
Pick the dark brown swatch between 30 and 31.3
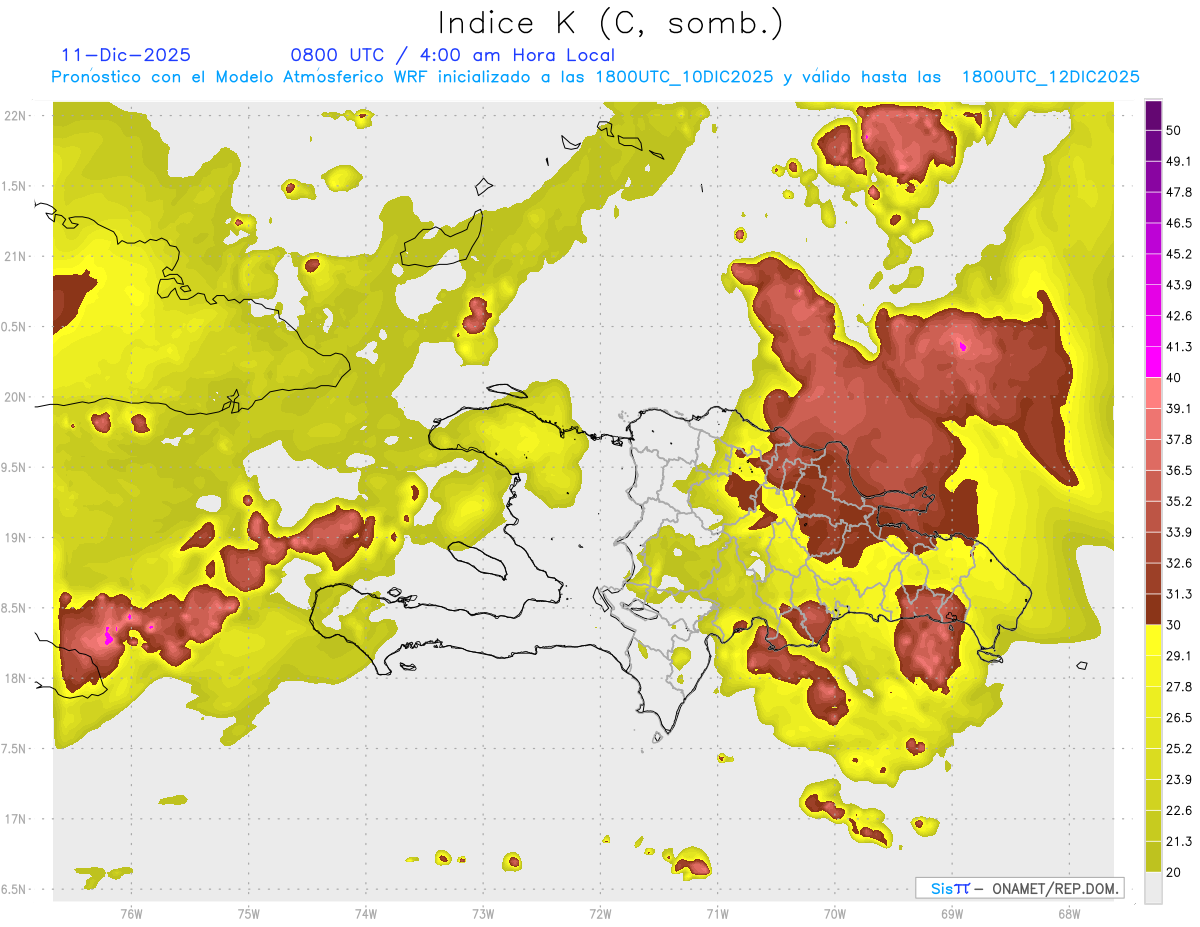point(1154,609)
